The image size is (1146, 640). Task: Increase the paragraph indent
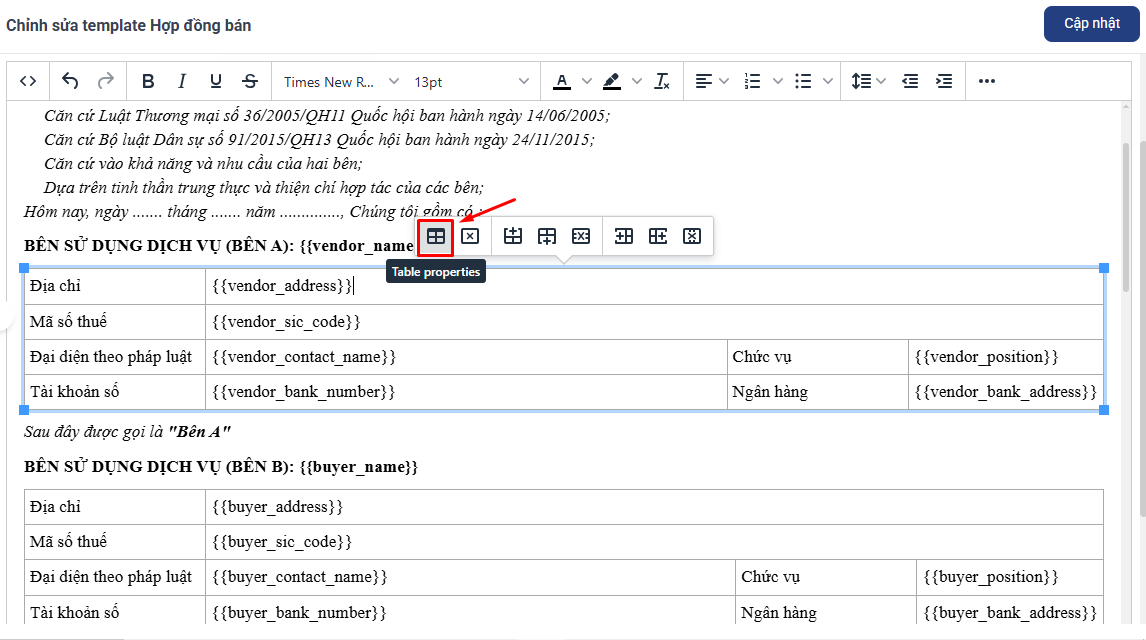click(943, 81)
